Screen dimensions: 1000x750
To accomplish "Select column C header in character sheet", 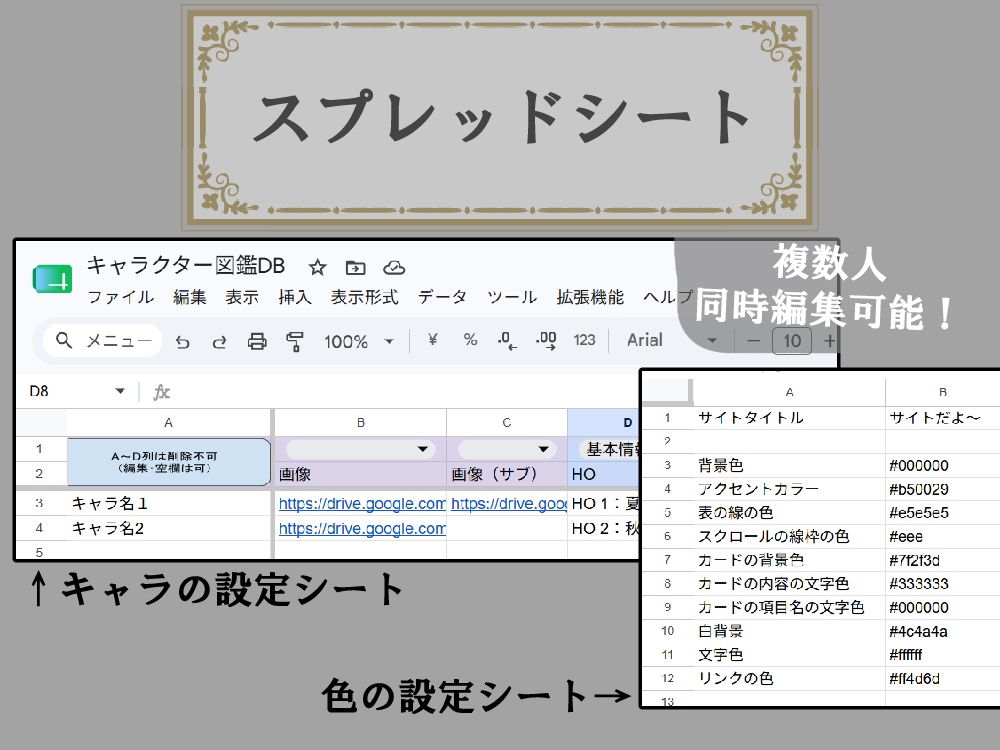I will [507, 423].
